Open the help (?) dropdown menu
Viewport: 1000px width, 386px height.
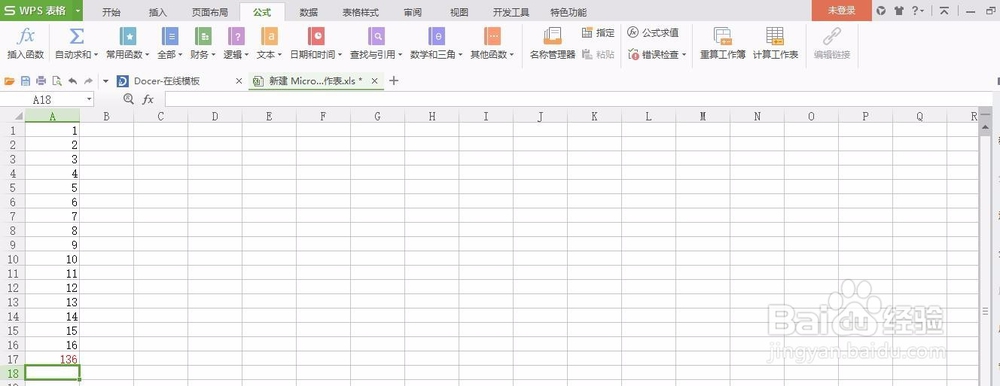(918, 11)
